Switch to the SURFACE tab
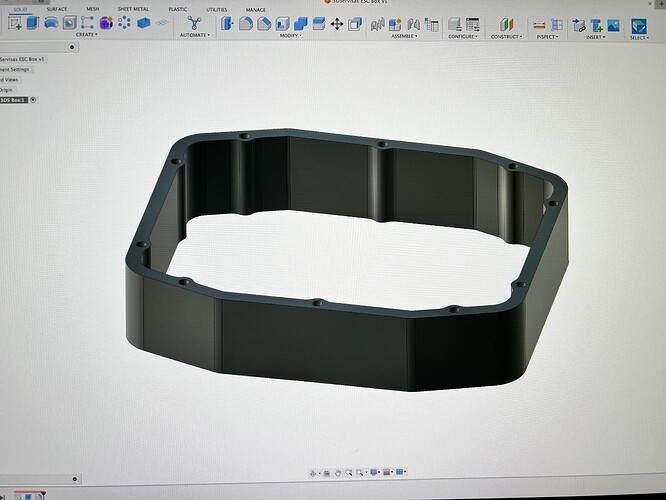 pos(56,9)
